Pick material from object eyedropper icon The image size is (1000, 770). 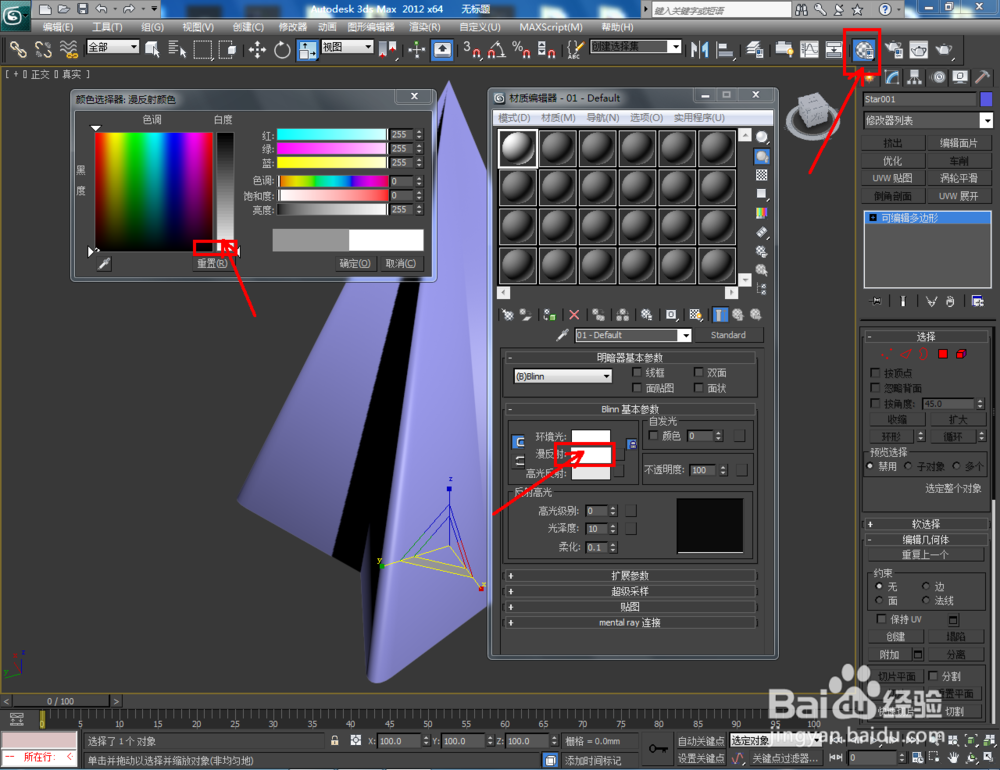click(562, 335)
